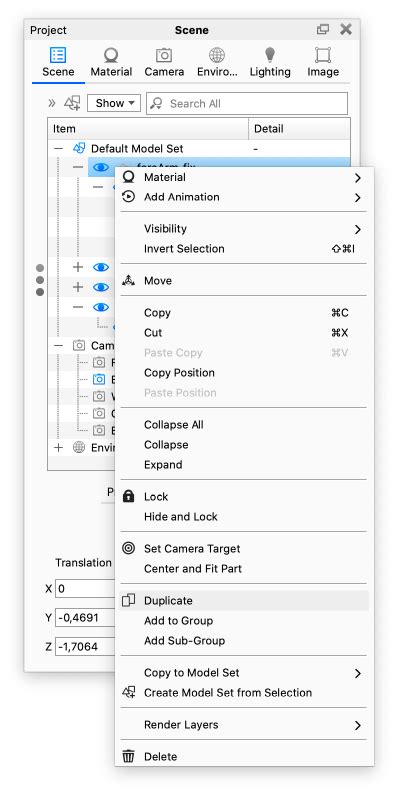
Task: Click the Translation X value field
Action: tap(86, 589)
